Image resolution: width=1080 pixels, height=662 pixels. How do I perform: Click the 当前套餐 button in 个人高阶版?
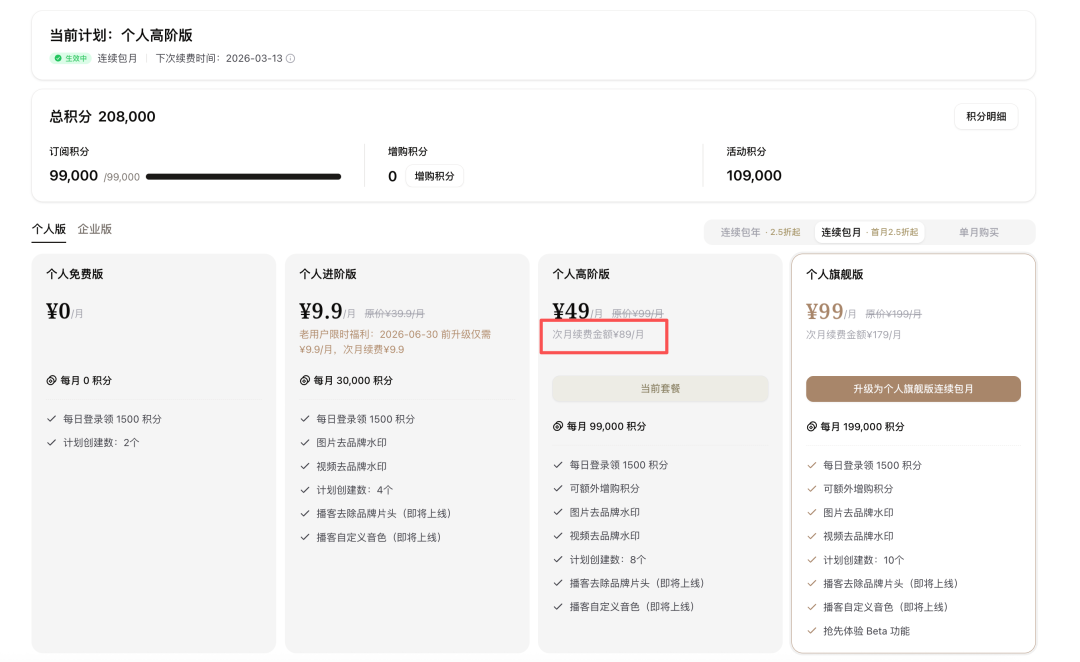click(x=660, y=389)
